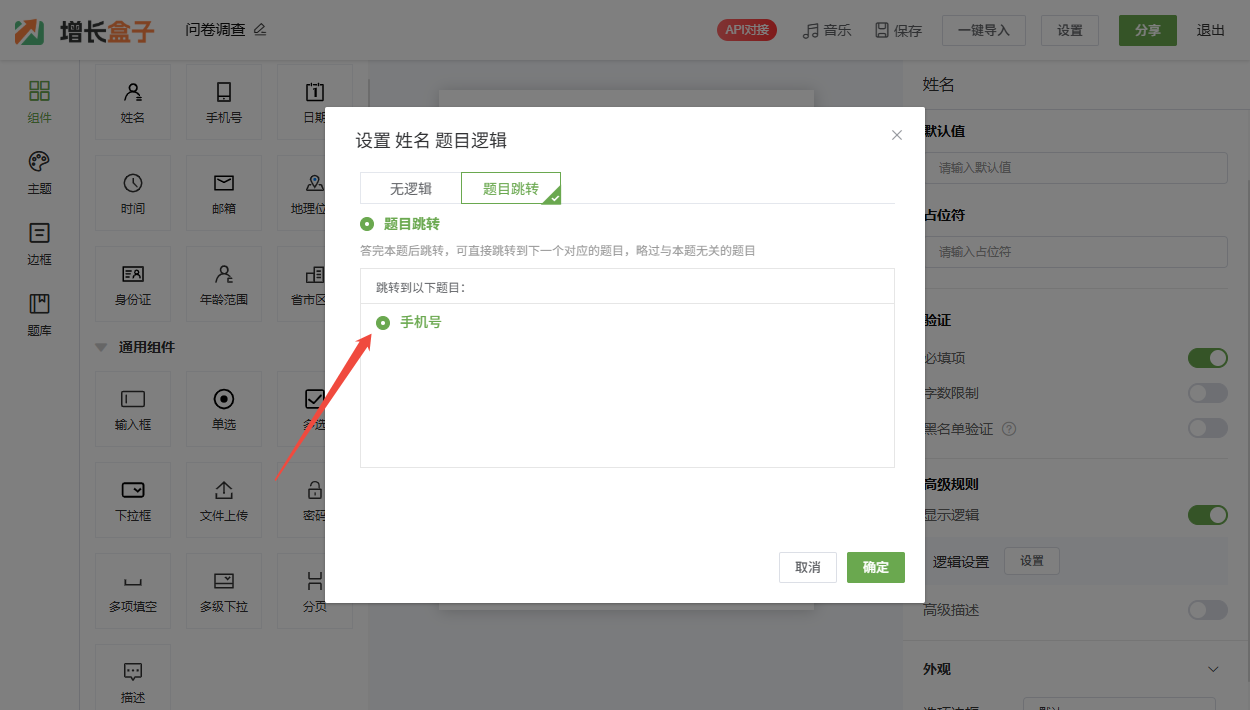Click the green 分享 button
Viewport: 1250px width, 710px height.
(1148, 30)
